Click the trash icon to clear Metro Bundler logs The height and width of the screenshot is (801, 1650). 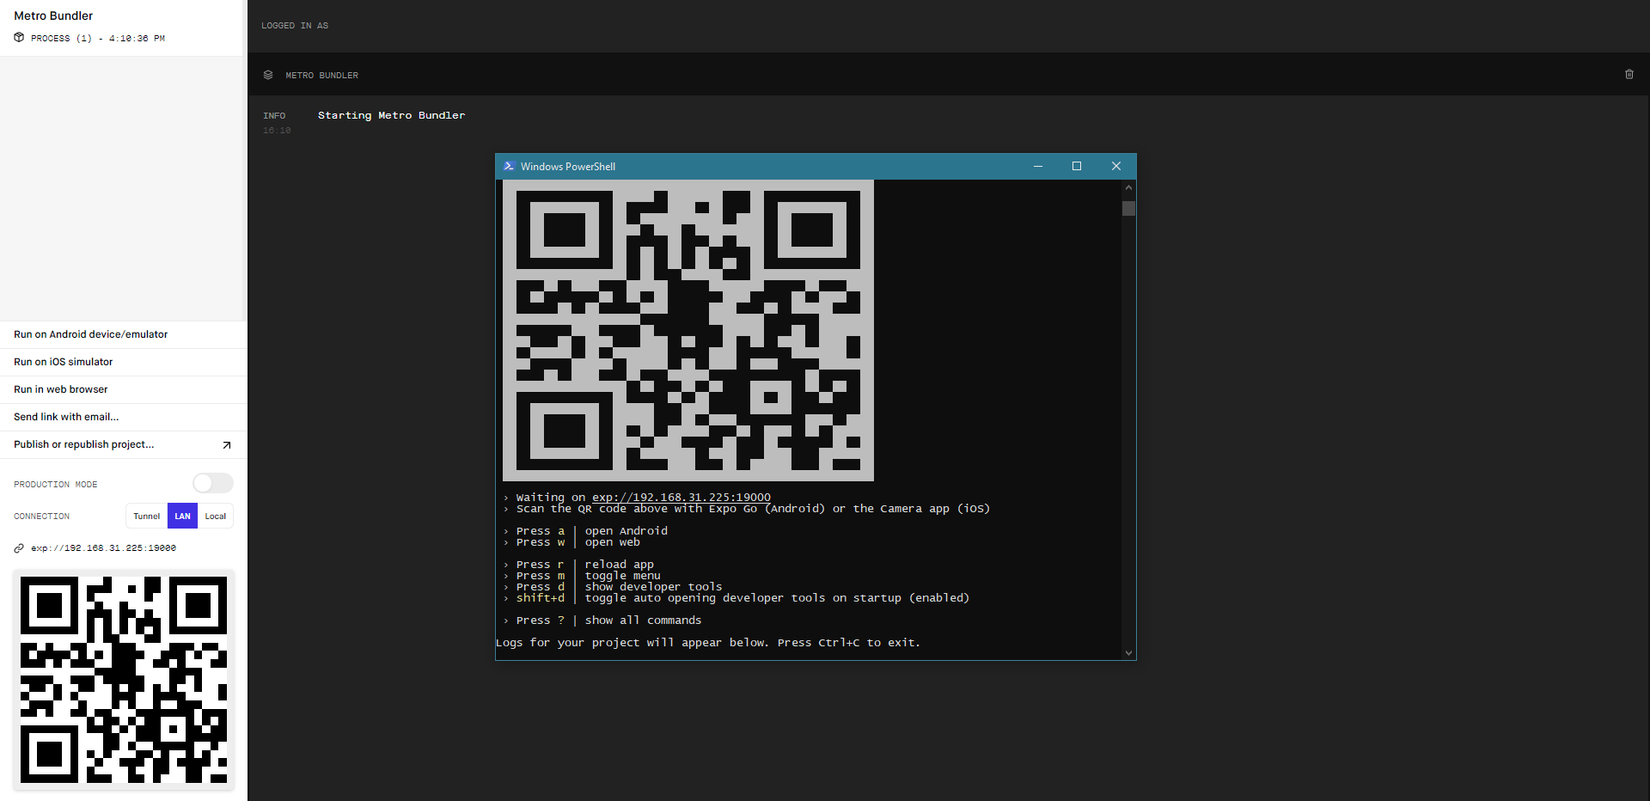click(x=1629, y=74)
